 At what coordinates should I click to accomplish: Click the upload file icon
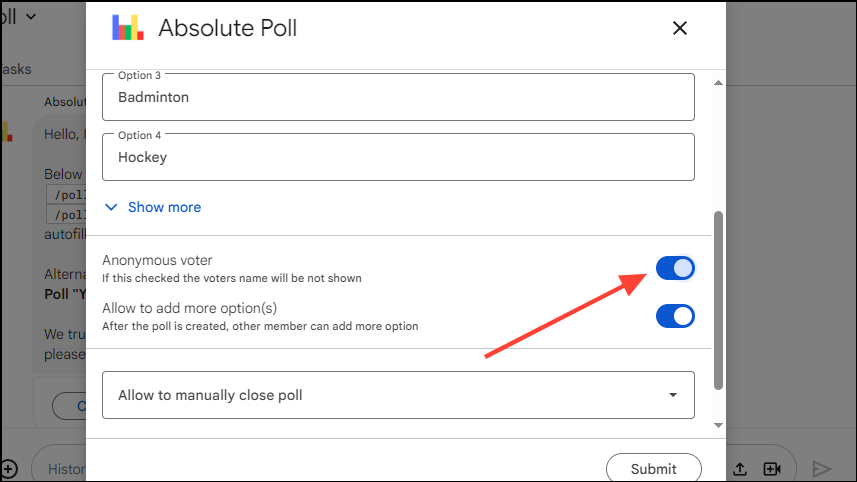click(x=740, y=468)
